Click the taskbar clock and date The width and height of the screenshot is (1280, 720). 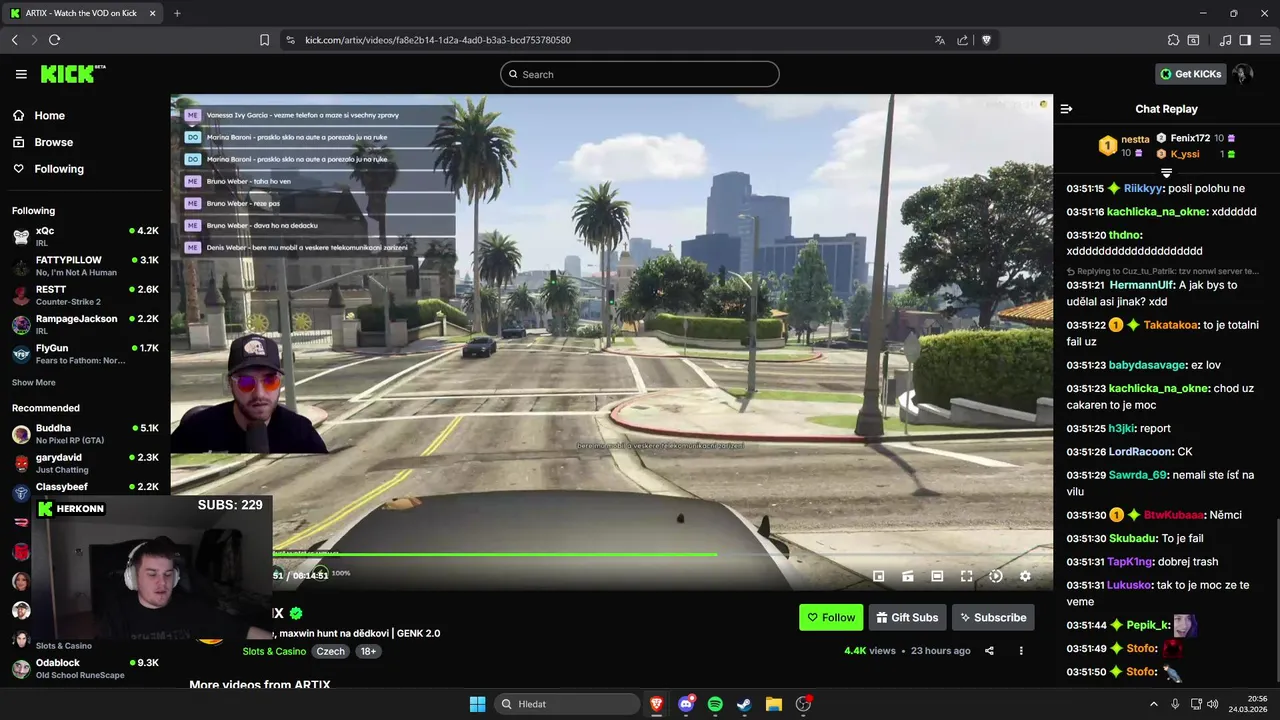coord(1249,704)
